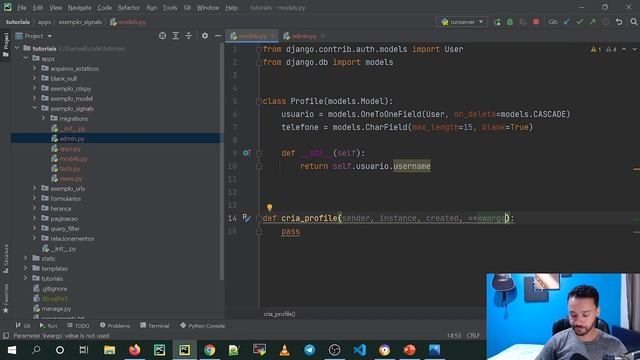
Task: Open the Terminal tool window
Action: coord(155,326)
